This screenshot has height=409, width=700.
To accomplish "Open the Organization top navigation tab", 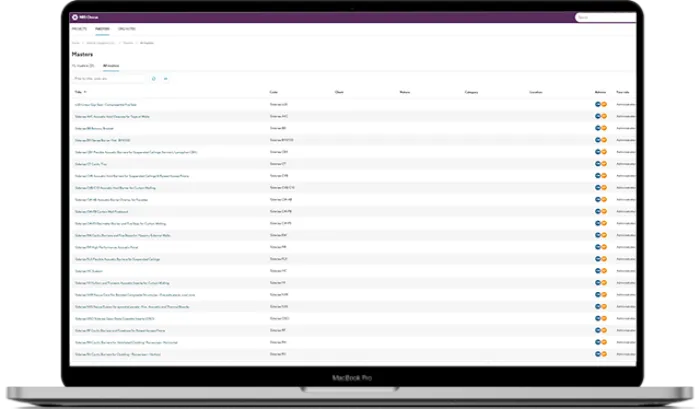I will (127, 29).
